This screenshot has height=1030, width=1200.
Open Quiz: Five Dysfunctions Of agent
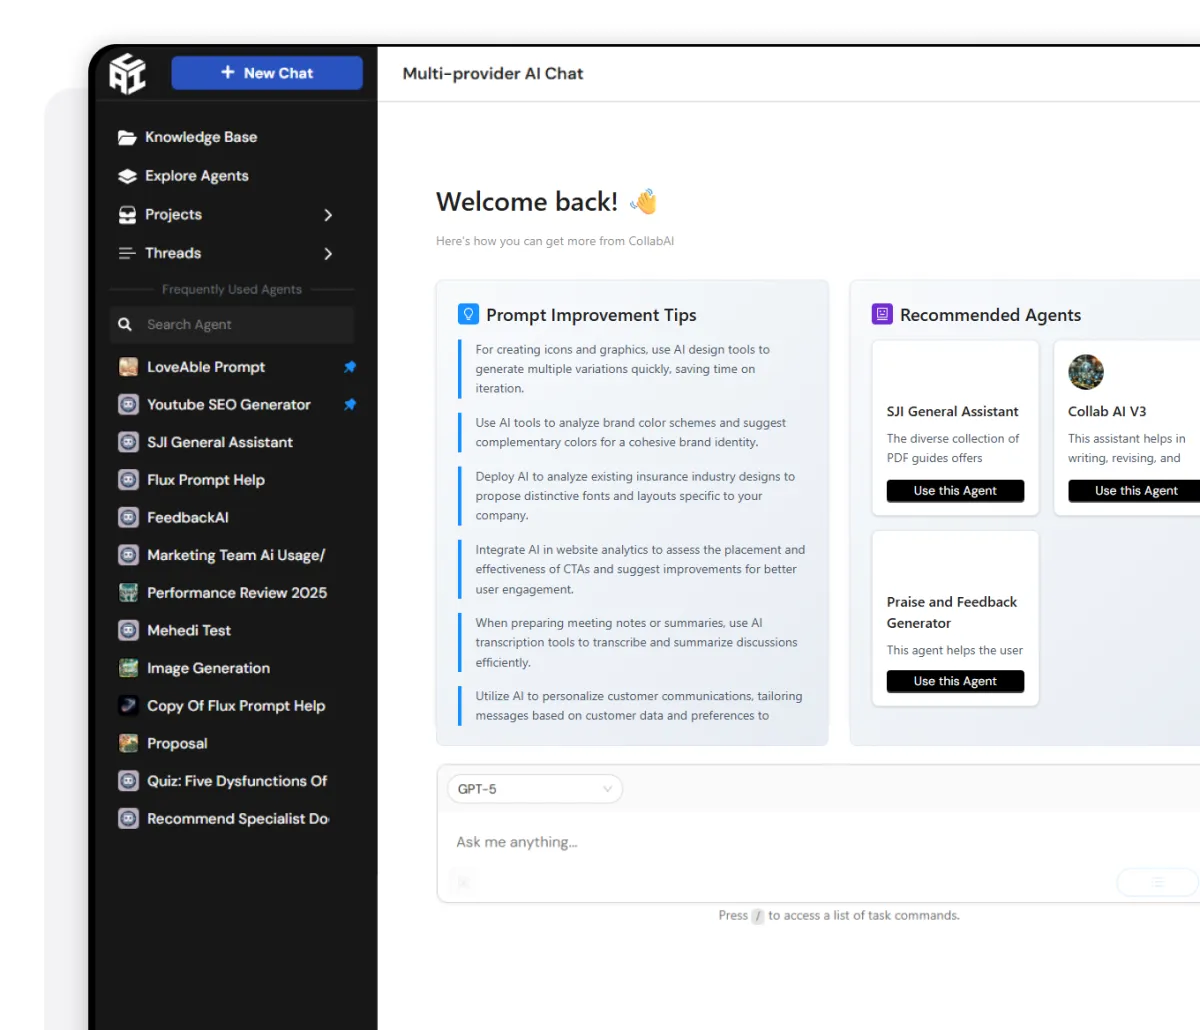click(237, 781)
